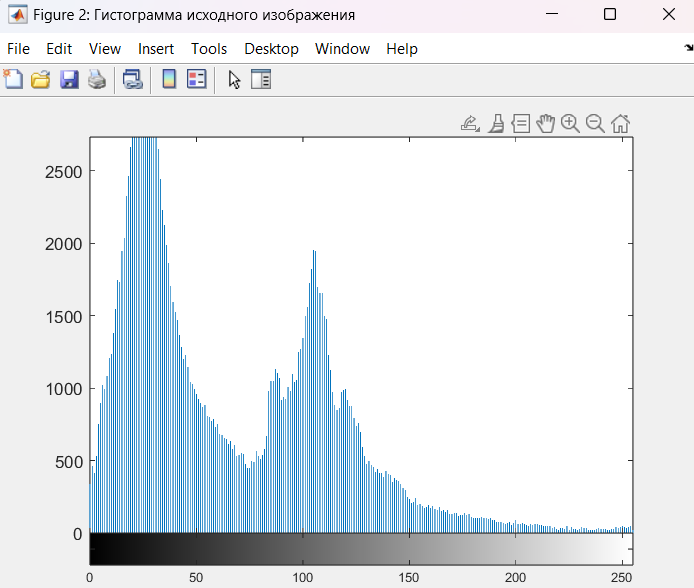The height and width of the screenshot is (588, 694).
Task: Maximize the Figure 2 window
Action: [x=610, y=14]
